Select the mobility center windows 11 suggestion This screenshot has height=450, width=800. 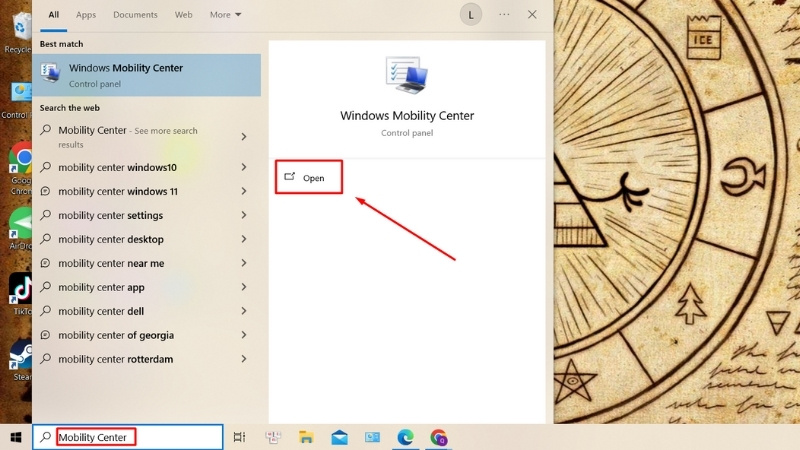(146, 191)
